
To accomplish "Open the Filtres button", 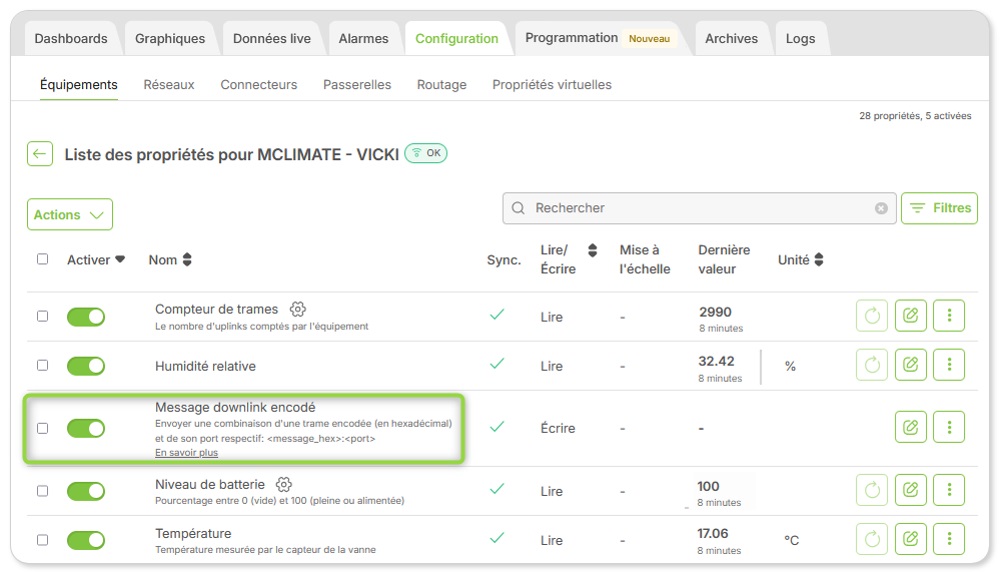I will pos(939,208).
